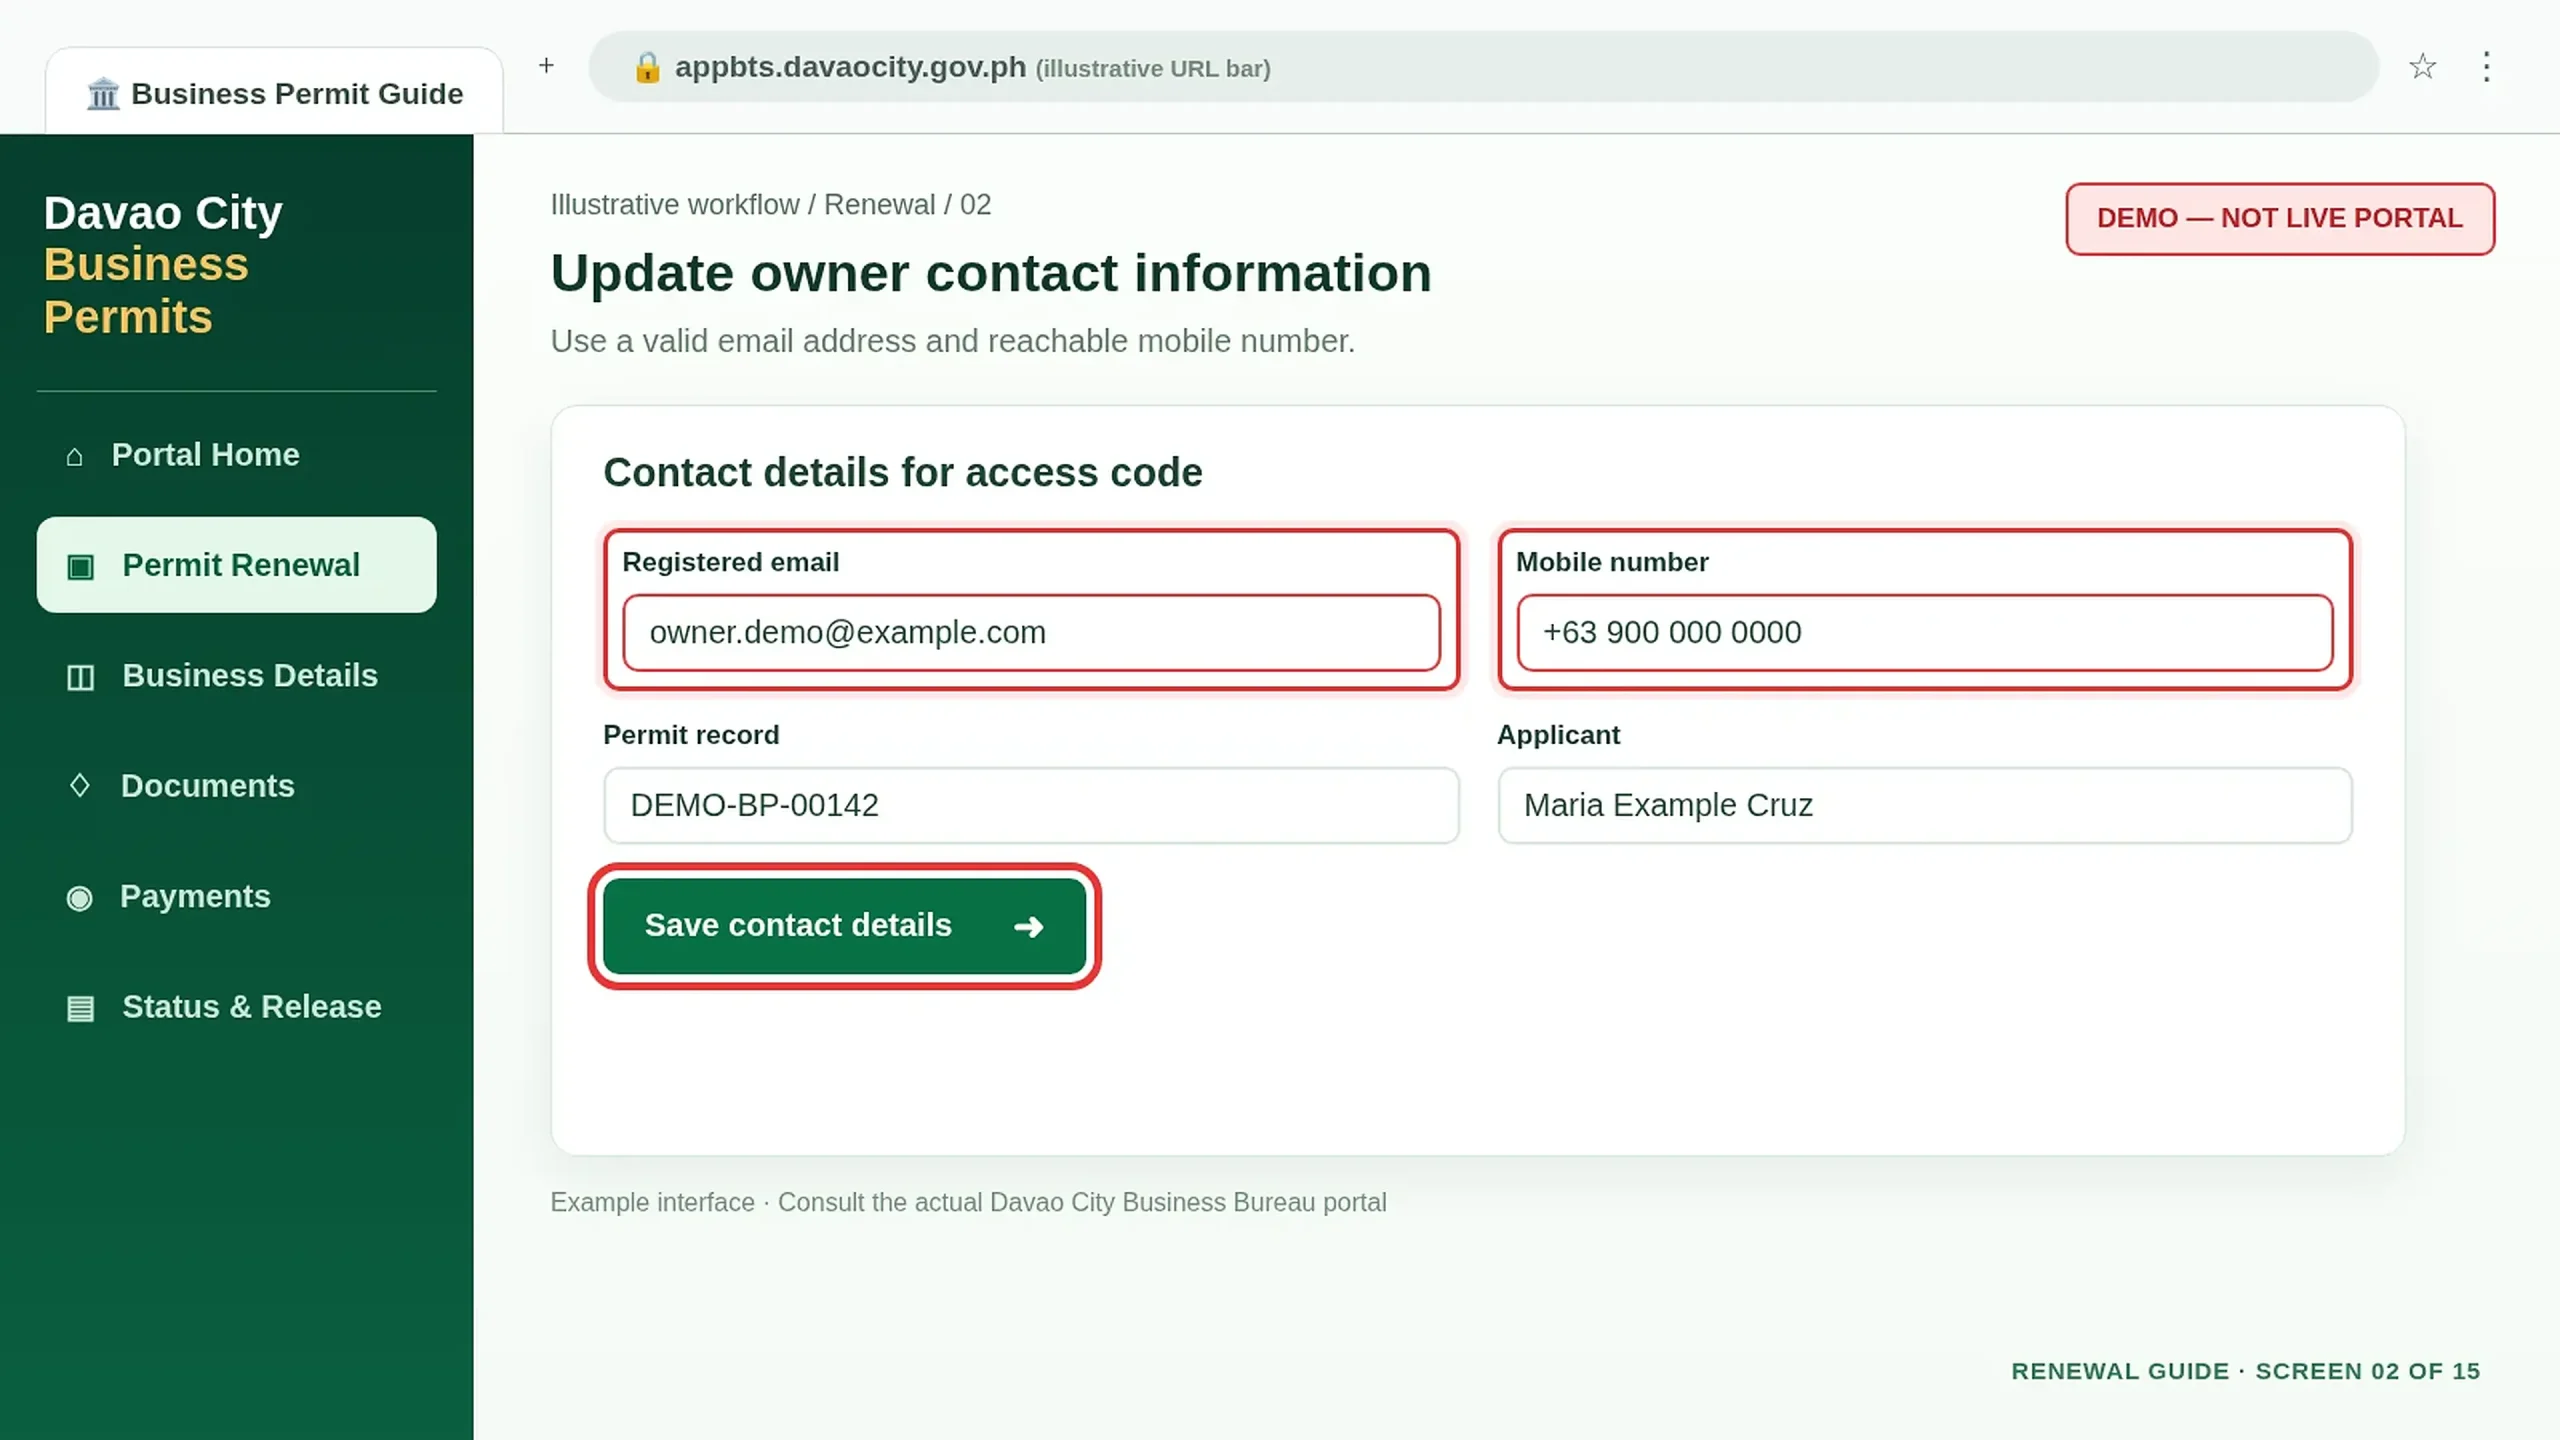This screenshot has height=1440, width=2560.
Task: Click the Payments circle icon
Action: tap(79, 898)
